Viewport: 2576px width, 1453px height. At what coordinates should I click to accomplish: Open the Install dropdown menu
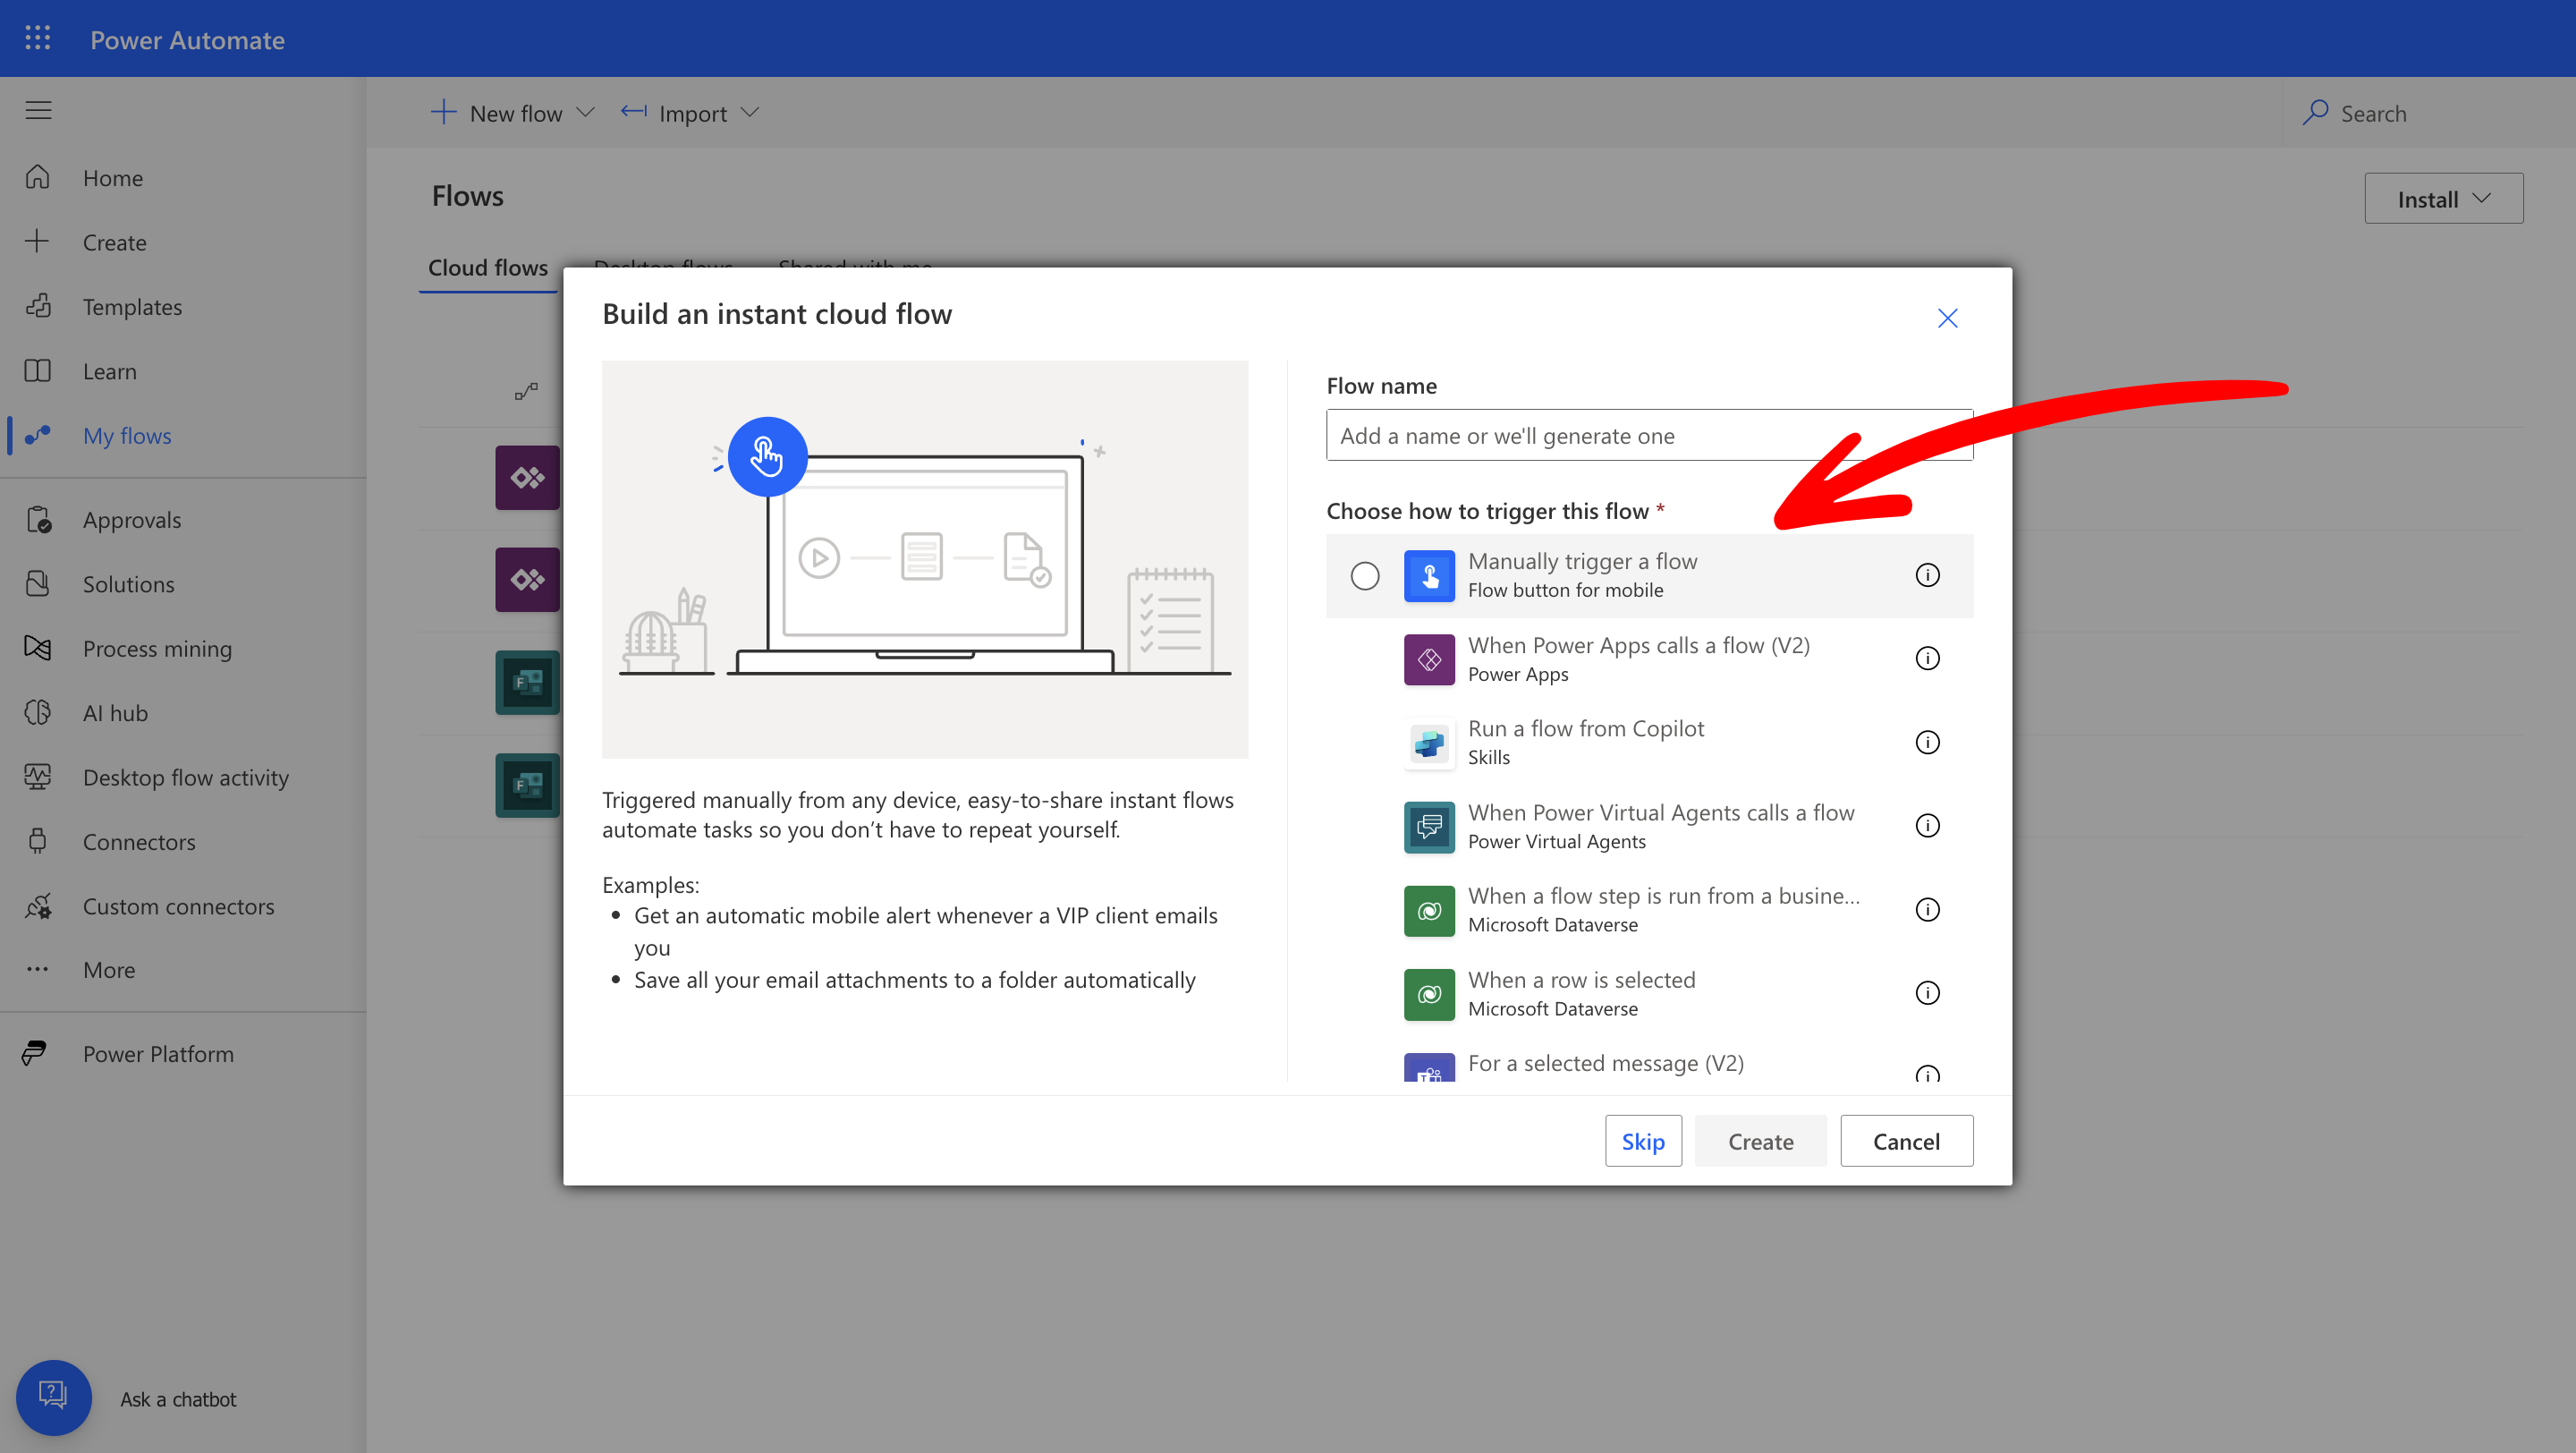click(2442, 199)
